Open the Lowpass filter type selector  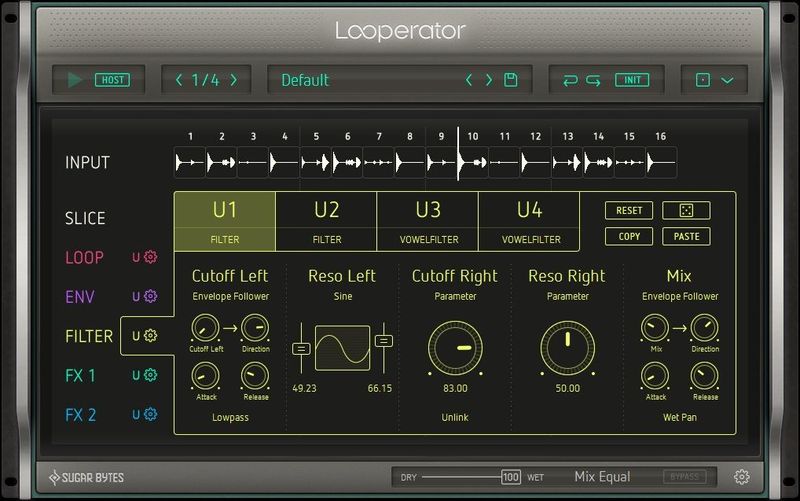[231, 417]
